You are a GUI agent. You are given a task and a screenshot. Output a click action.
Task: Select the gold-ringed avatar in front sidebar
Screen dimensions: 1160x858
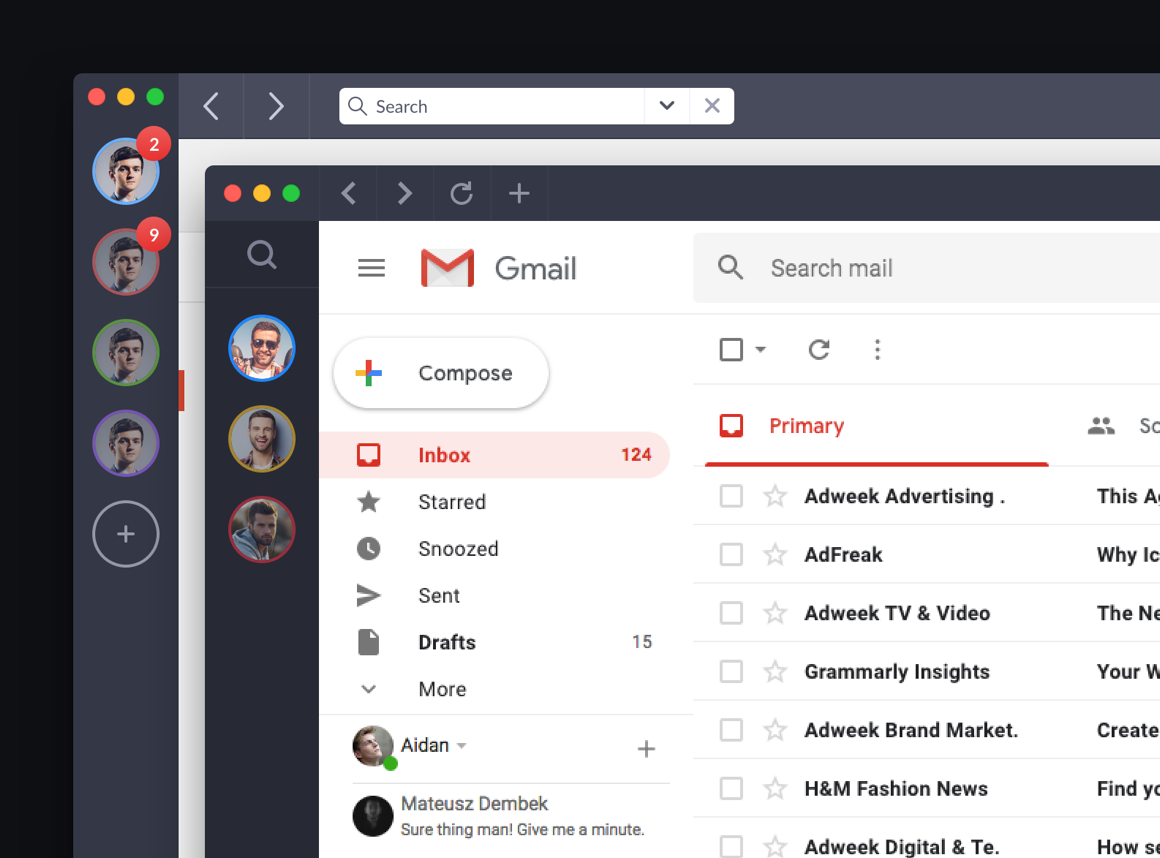click(262, 439)
